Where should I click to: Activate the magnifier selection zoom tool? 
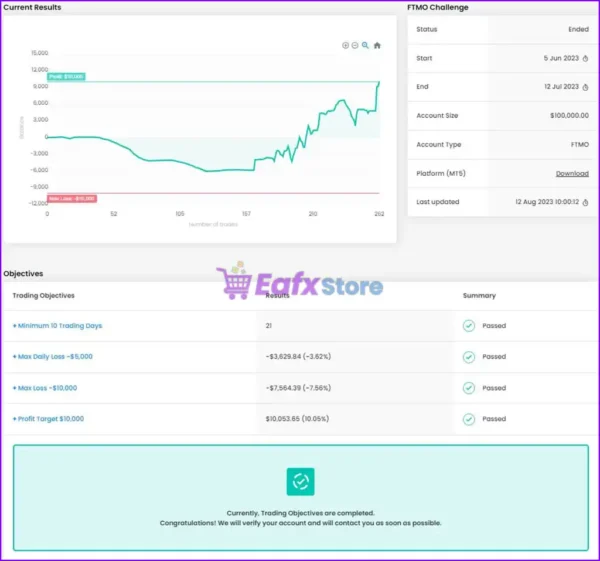tap(365, 45)
